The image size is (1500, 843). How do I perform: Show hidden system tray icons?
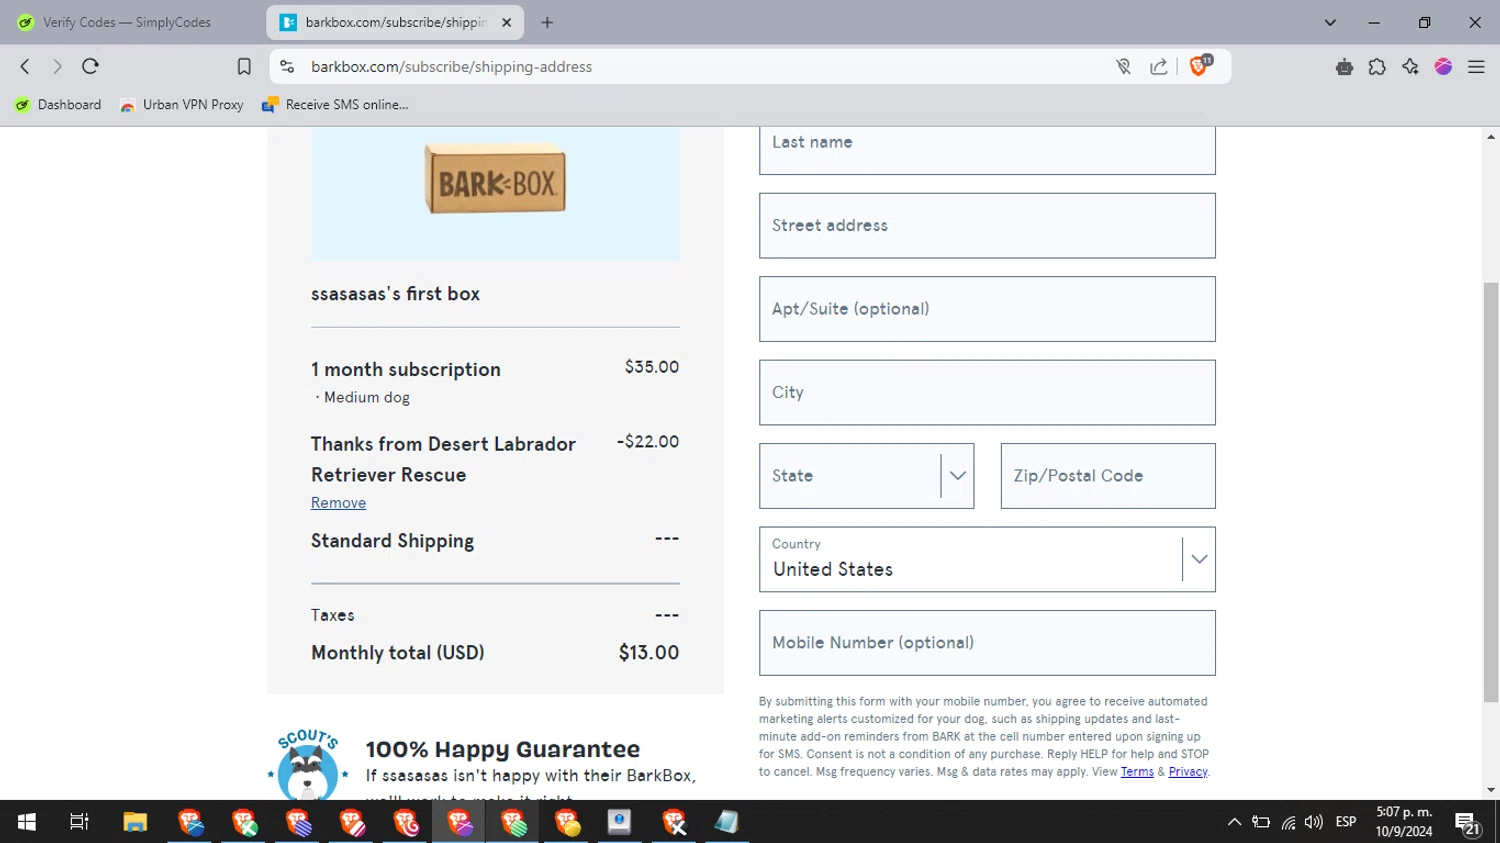(1234, 822)
